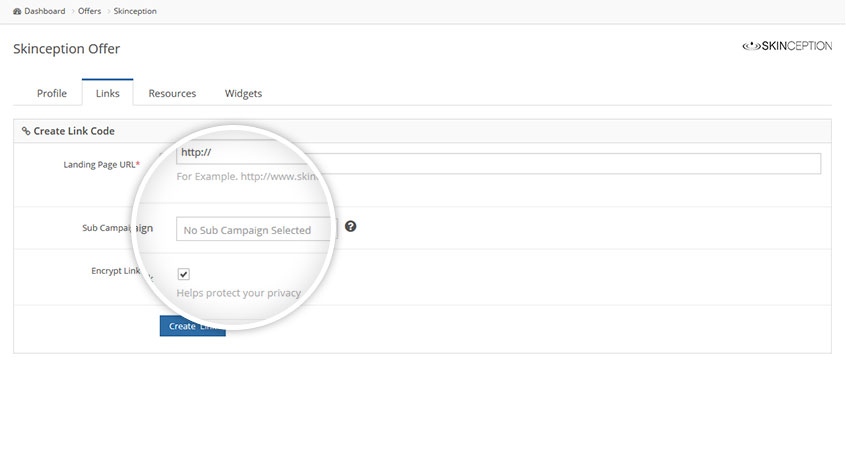Click the Skinception logo at top right
Viewport: 846px width, 450px height.
point(786,46)
